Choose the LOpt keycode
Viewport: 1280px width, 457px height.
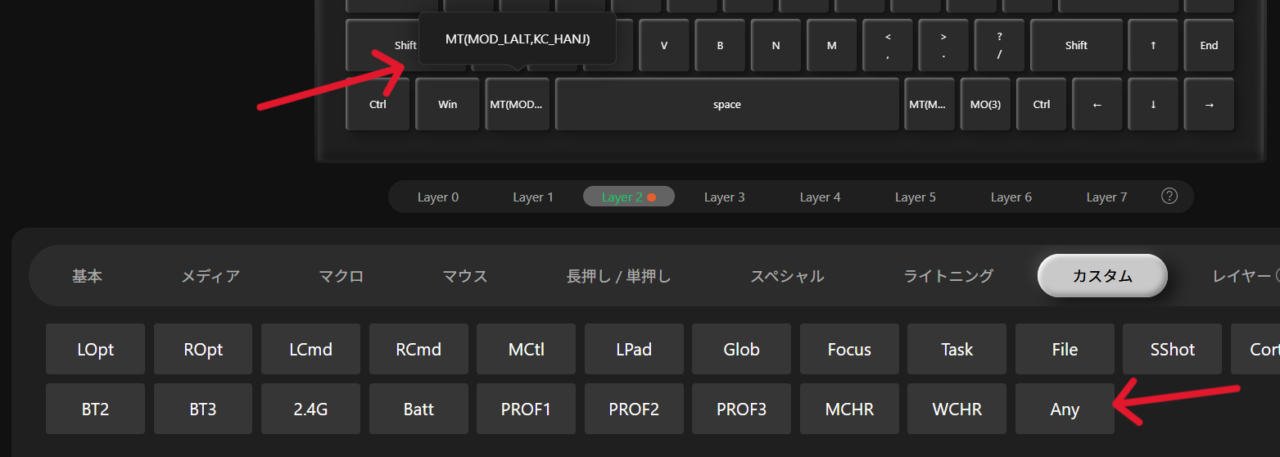(95, 349)
